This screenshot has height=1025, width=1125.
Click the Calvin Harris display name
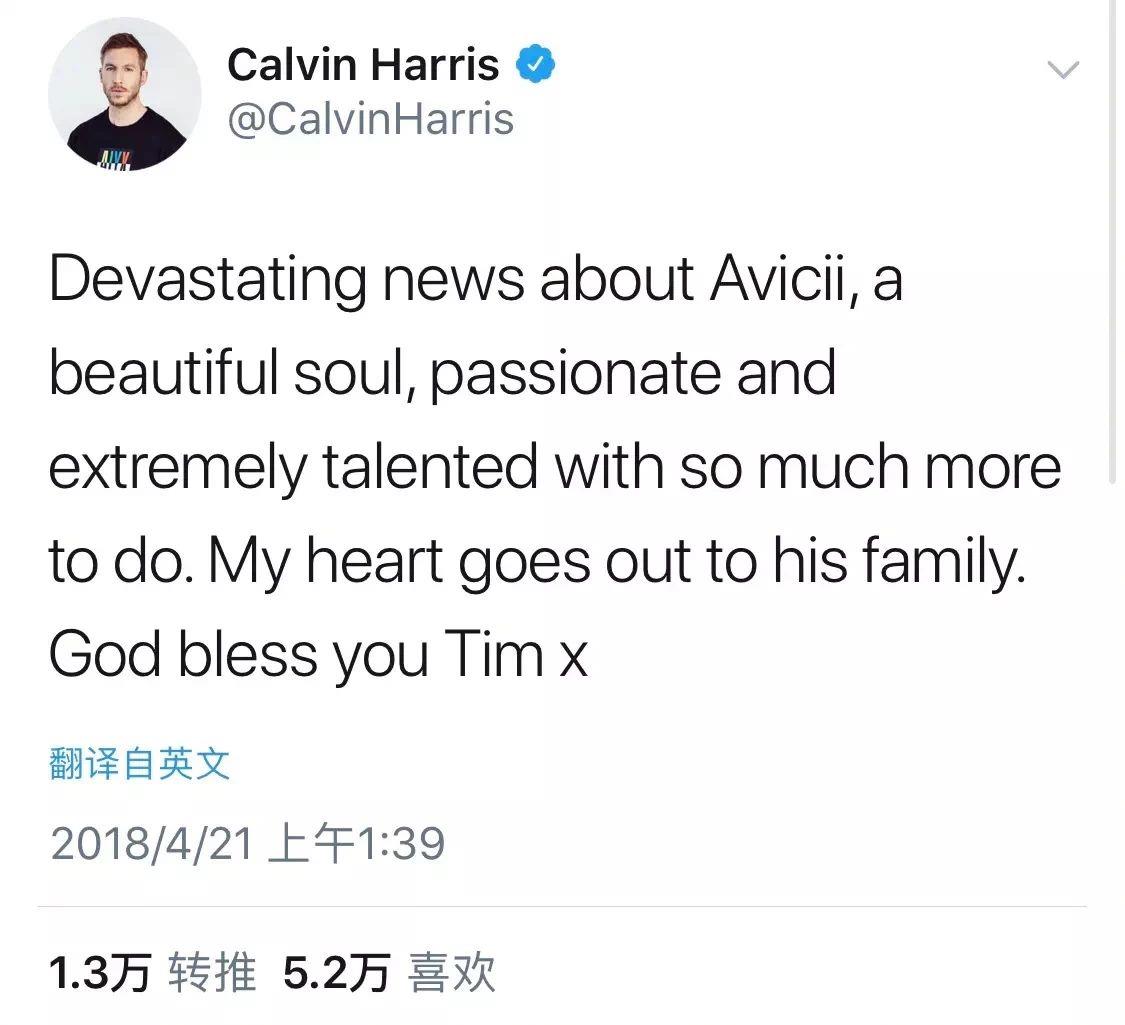point(363,64)
